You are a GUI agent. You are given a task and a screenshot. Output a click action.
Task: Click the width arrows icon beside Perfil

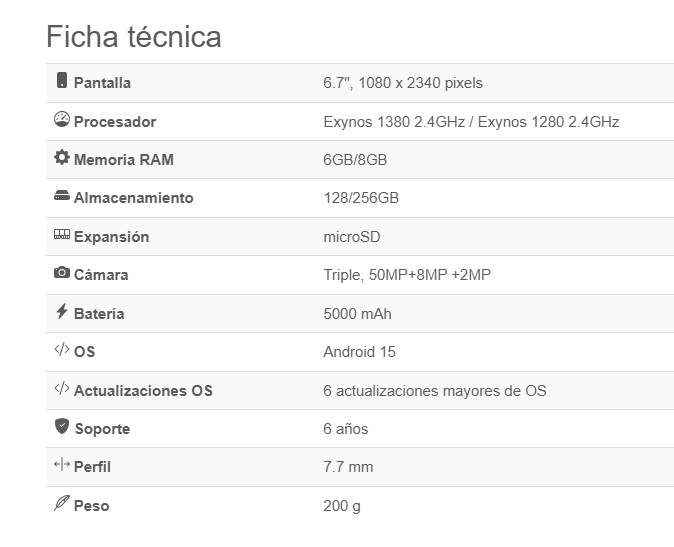point(62,464)
